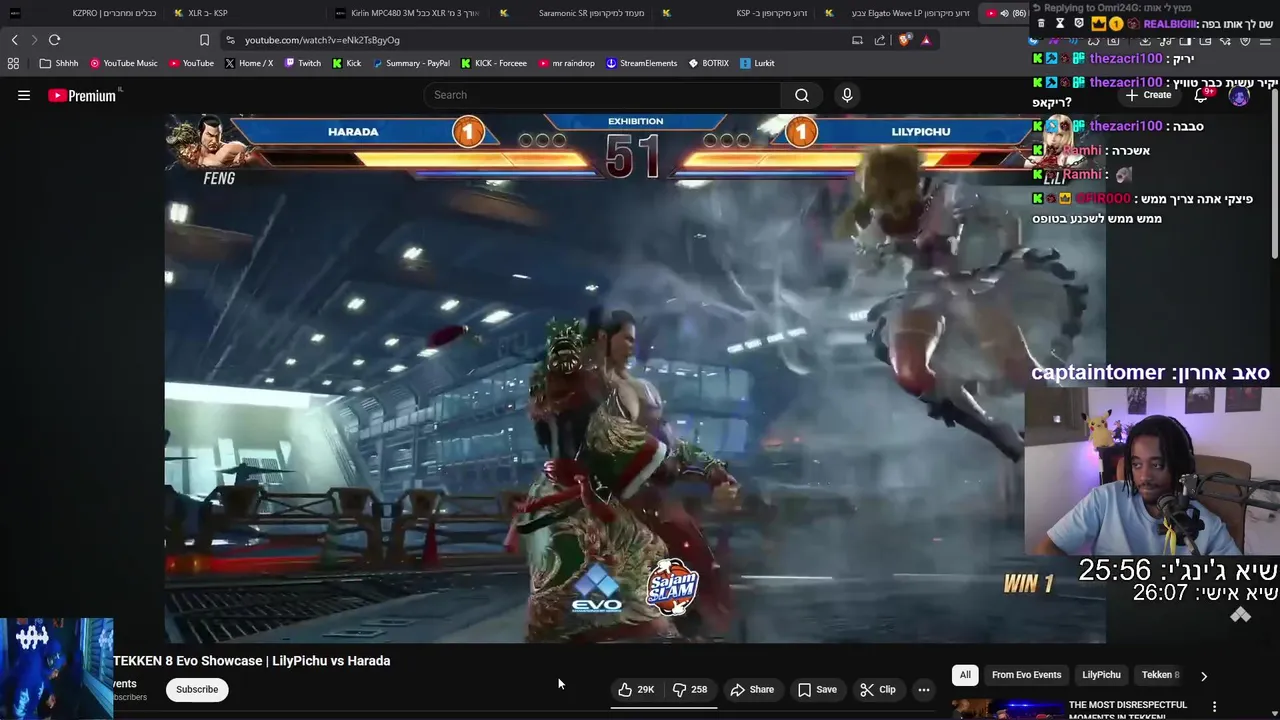Go back with the browser back arrow
The width and height of the screenshot is (1280, 720).
pyautogui.click(x=14, y=40)
